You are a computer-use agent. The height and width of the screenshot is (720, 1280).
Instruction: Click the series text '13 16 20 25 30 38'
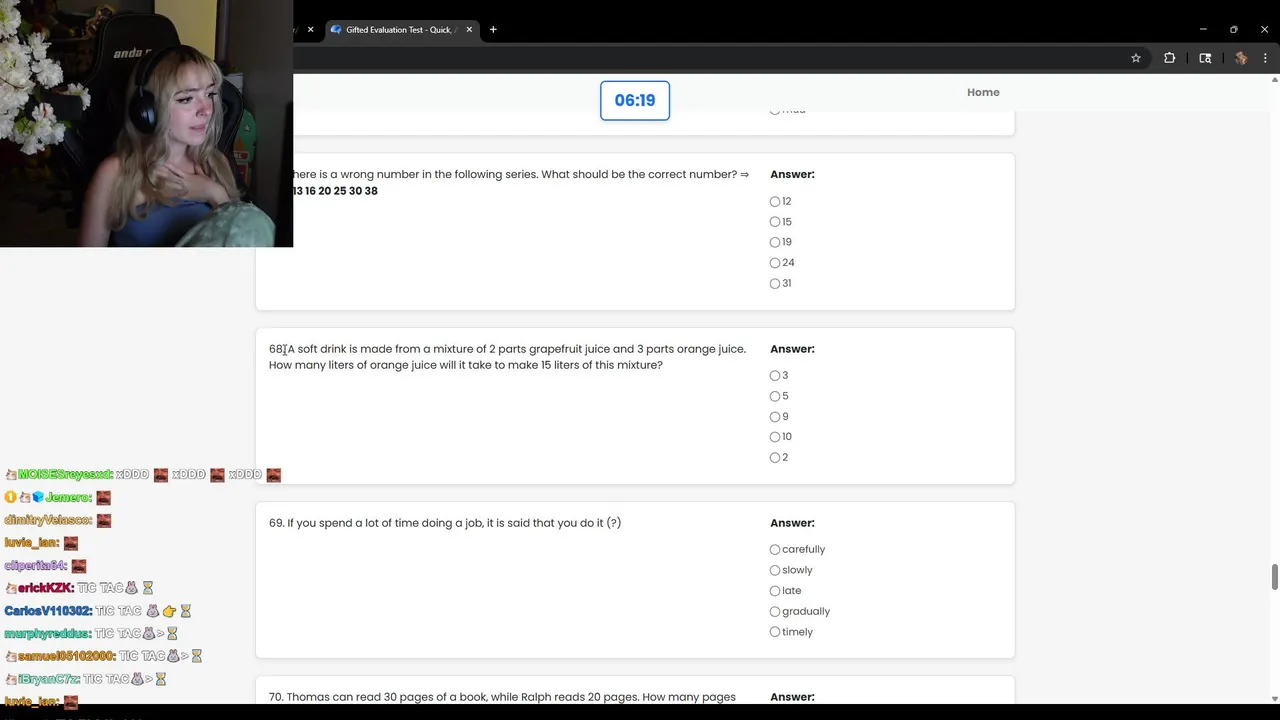coord(335,191)
